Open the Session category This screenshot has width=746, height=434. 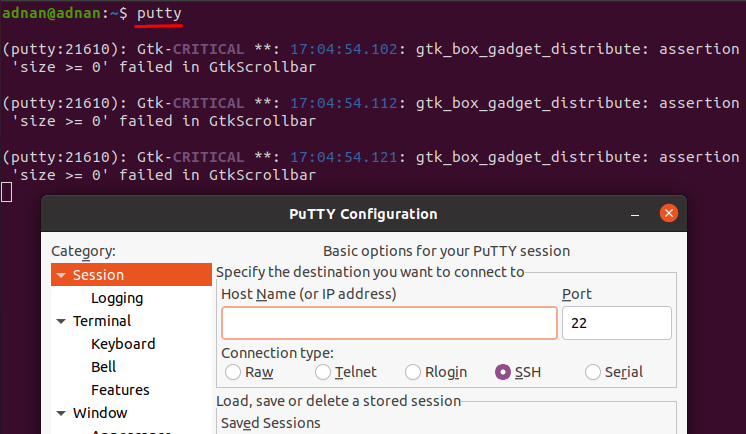pos(131,275)
